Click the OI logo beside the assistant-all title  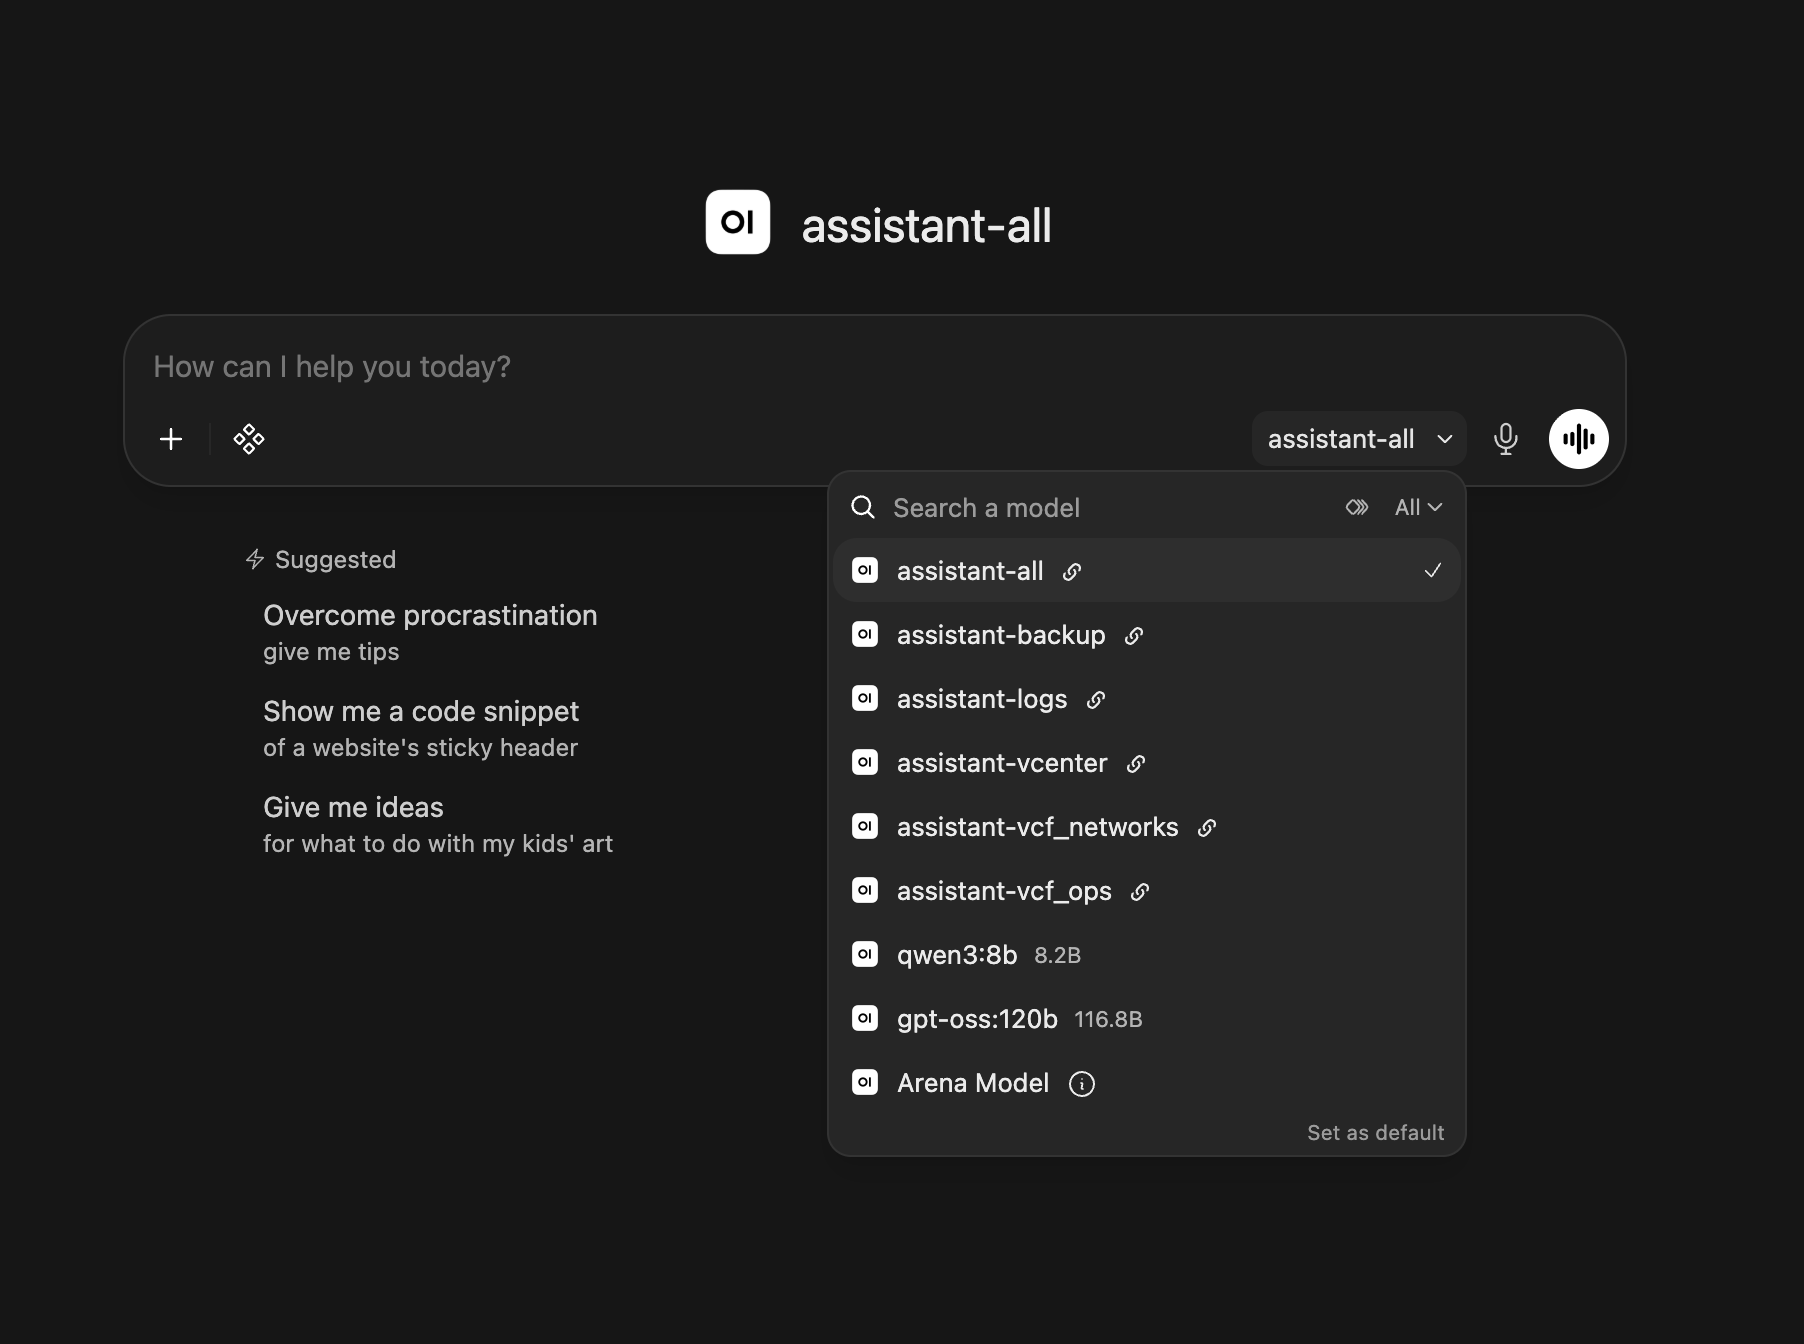point(738,222)
